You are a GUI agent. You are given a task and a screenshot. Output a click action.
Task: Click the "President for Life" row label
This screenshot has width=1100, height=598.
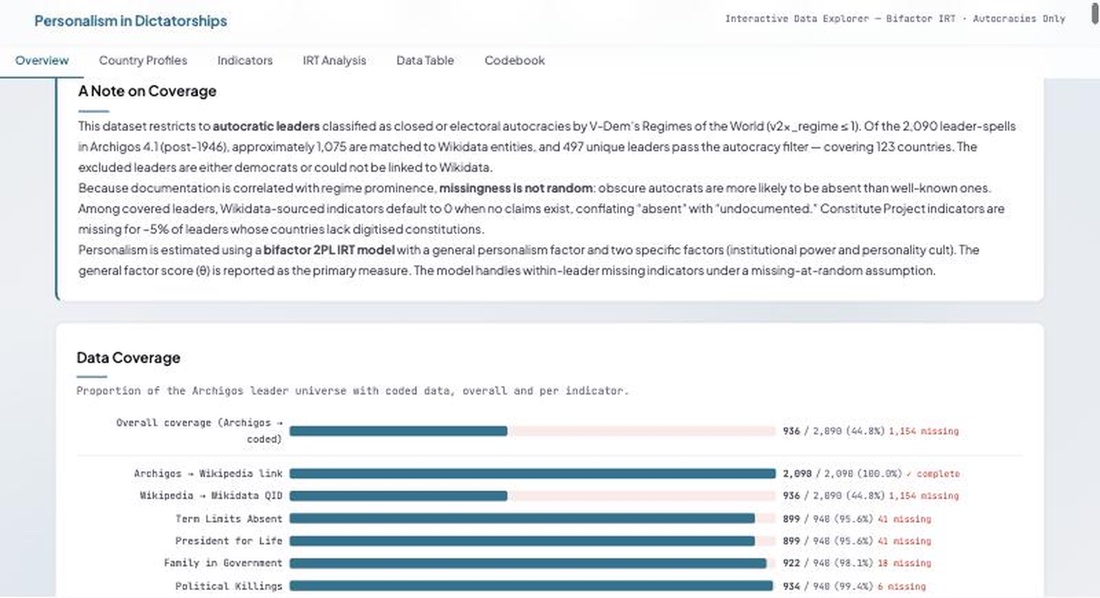229,541
